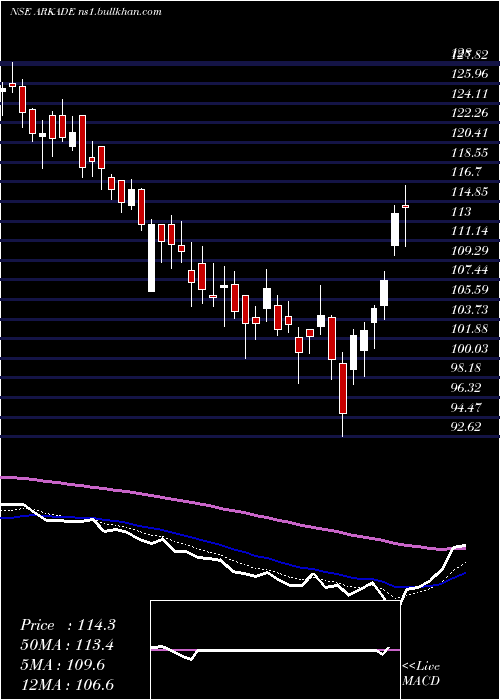Select the 116.7 price axis label

(x=467, y=172)
